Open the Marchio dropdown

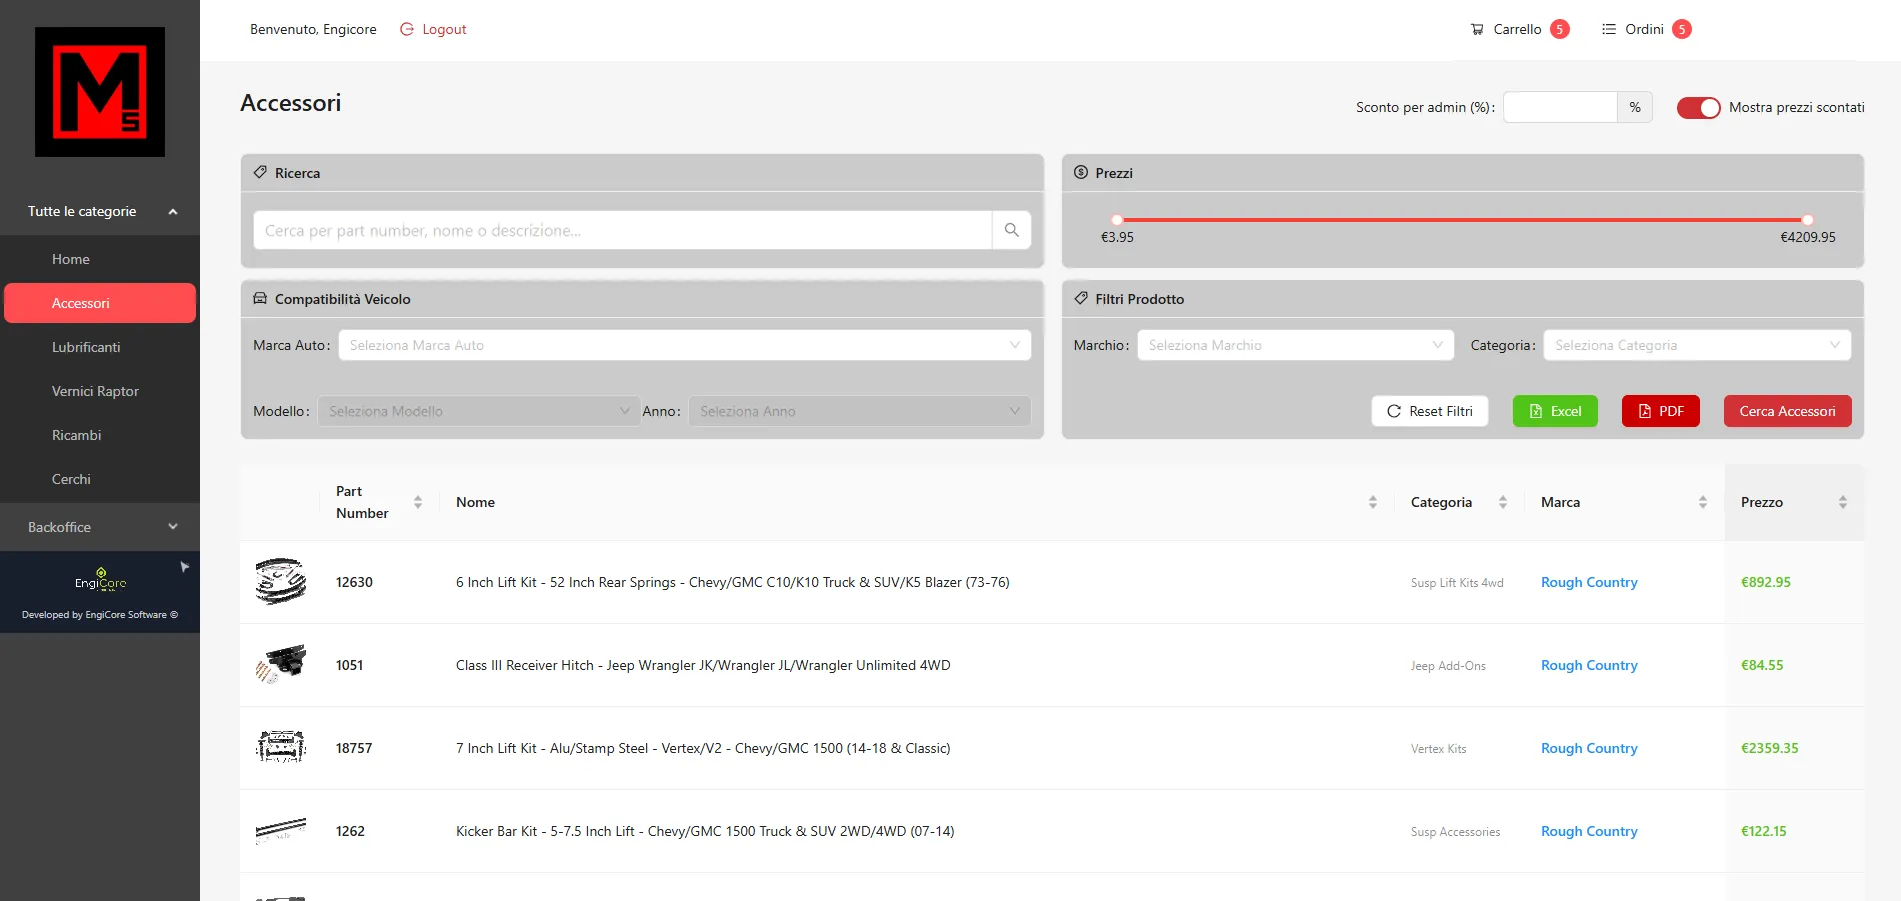1295,345
